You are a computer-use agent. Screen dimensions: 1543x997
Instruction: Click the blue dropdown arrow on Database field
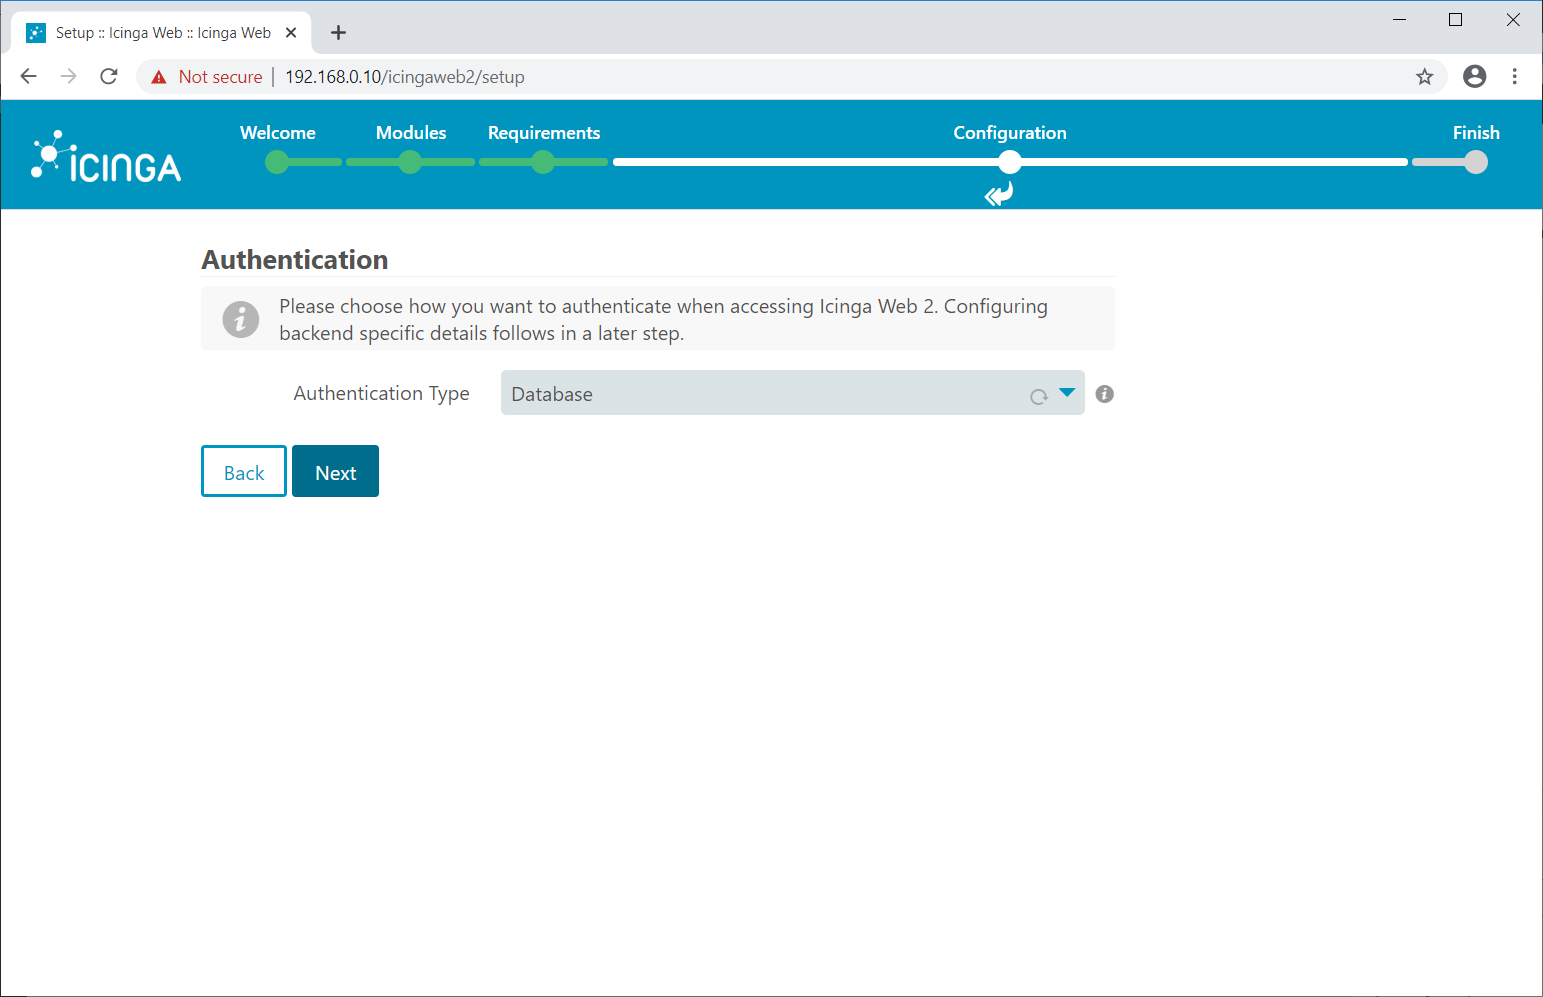click(x=1067, y=393)
